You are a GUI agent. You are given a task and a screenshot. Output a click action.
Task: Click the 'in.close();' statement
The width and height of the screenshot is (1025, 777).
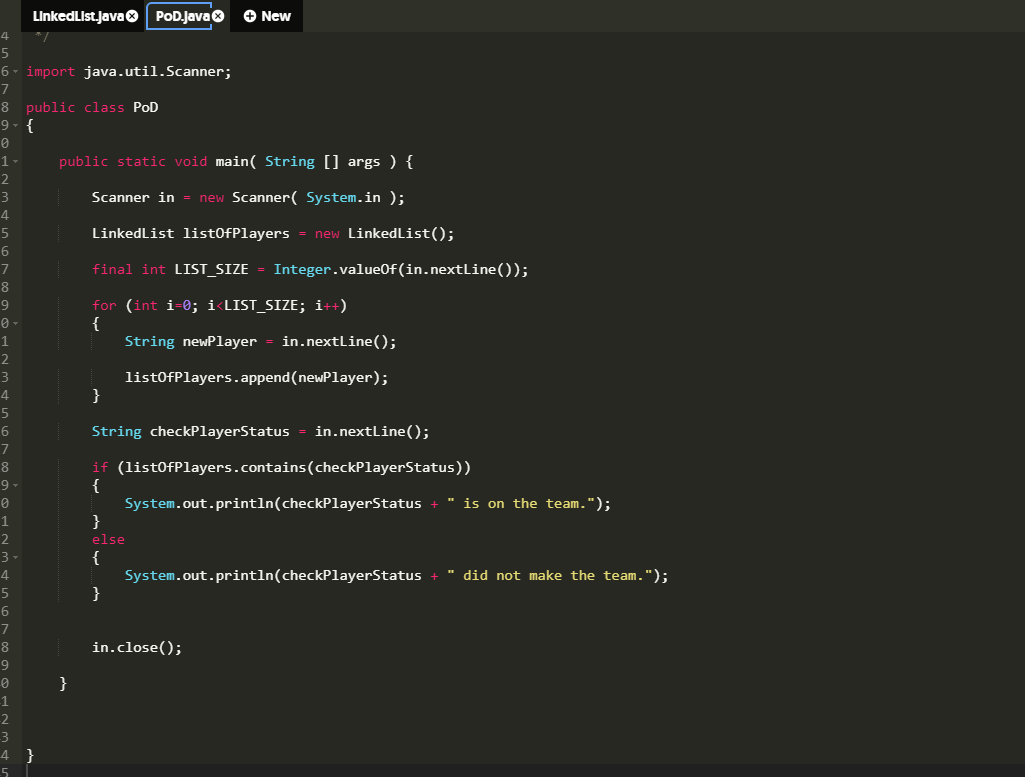point(137,647)
